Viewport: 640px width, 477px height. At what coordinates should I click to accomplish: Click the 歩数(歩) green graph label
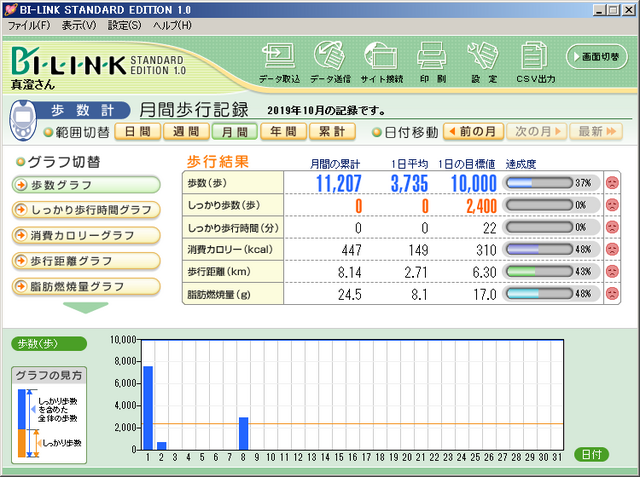[49, 344]
